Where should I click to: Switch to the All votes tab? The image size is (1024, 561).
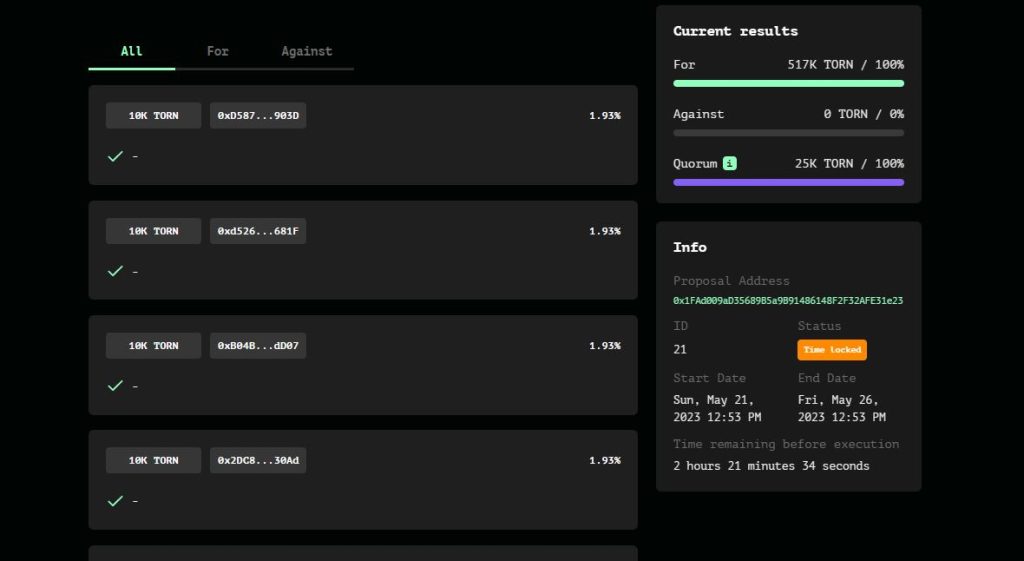131,51
